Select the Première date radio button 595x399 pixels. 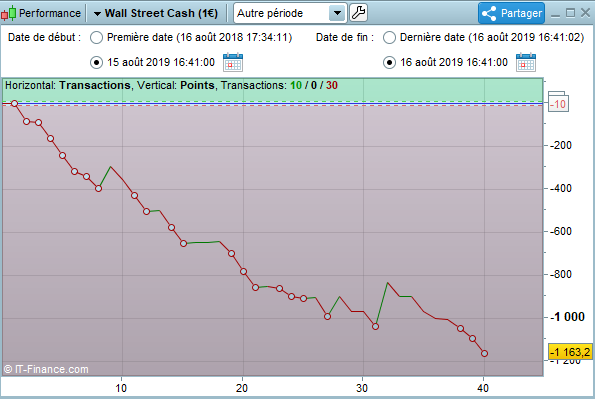point(96,38)
